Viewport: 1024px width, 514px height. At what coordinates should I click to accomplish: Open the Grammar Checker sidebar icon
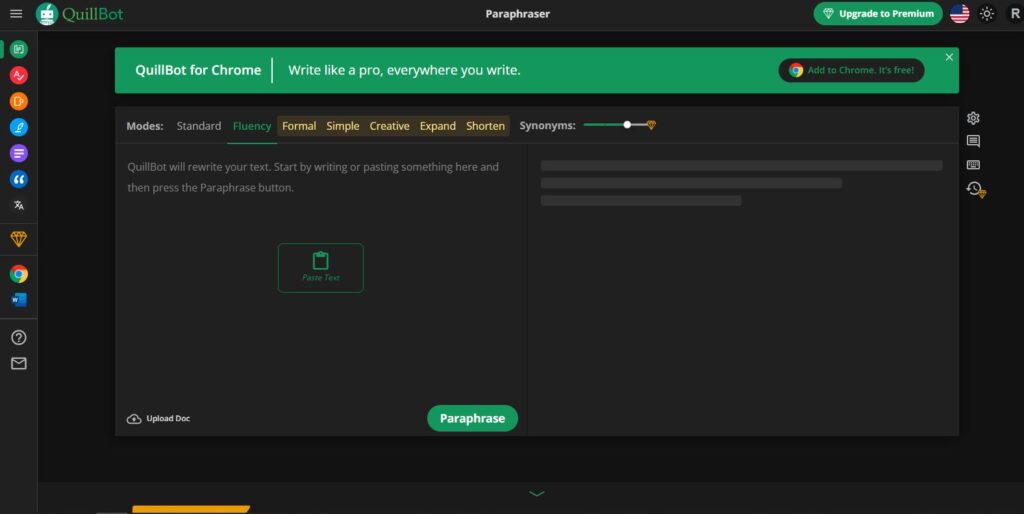[19, 75]
